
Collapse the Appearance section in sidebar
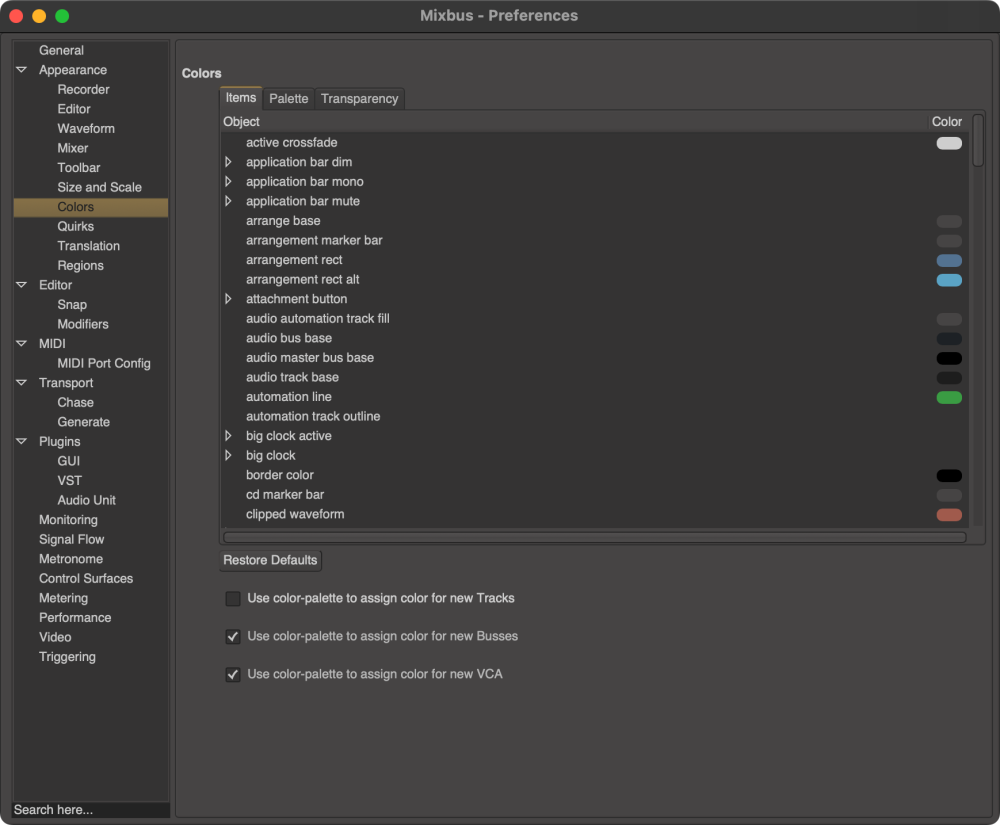pos(21,69)
